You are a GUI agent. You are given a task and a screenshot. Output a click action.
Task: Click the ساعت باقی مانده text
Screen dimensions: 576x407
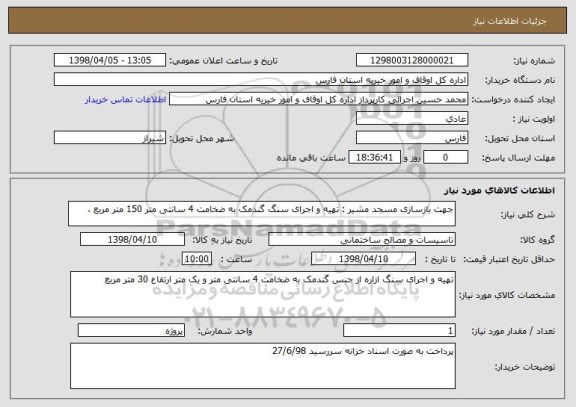311,158
